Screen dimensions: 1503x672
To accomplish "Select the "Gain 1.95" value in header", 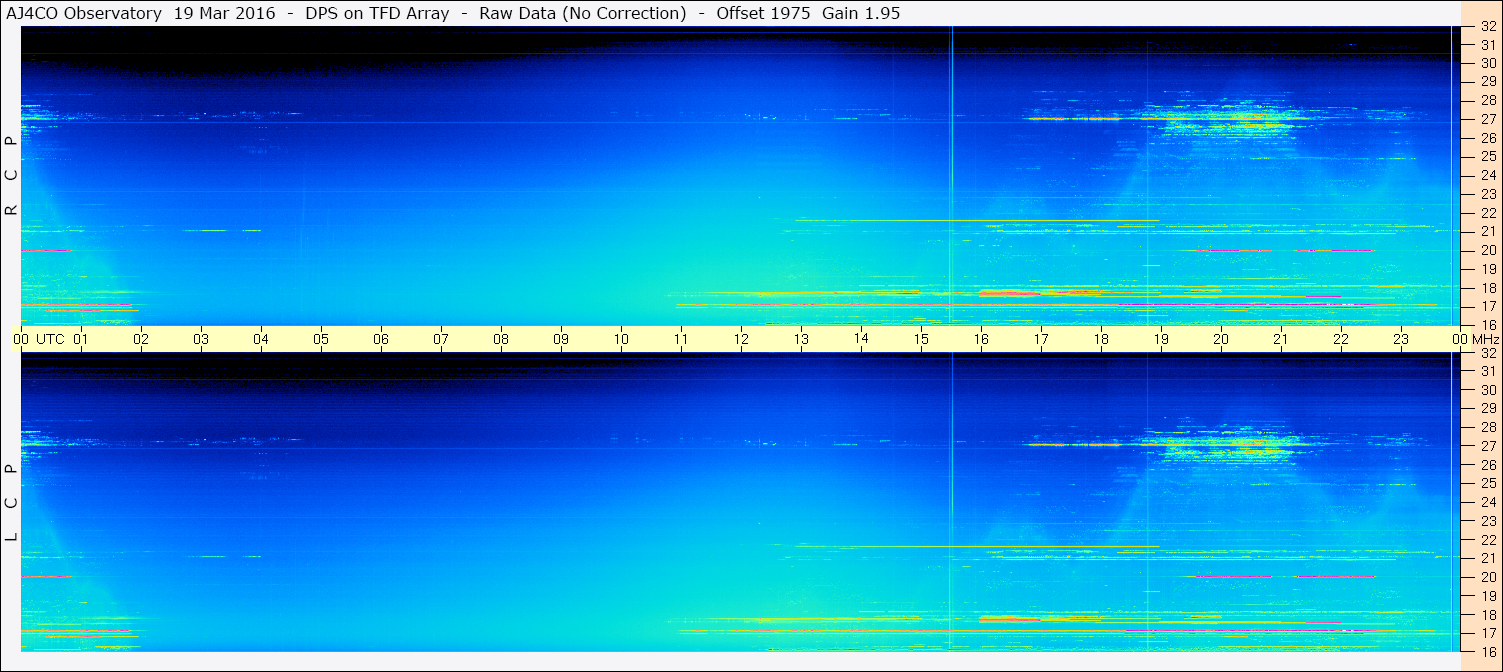I will pyautogui.click(x=861, y=13).
